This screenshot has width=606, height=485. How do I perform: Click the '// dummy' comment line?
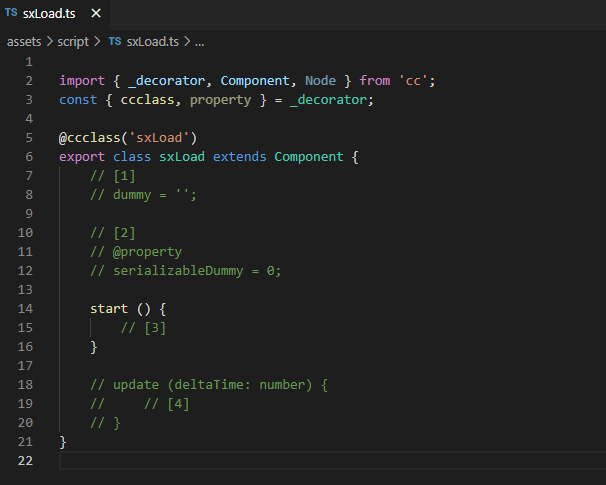pos(143,195)
